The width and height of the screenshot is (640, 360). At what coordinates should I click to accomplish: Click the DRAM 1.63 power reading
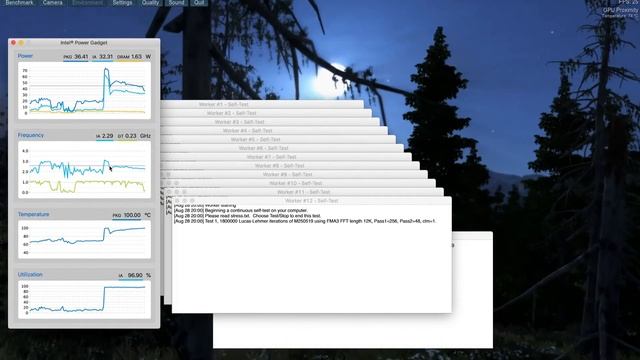click(129, 57)
